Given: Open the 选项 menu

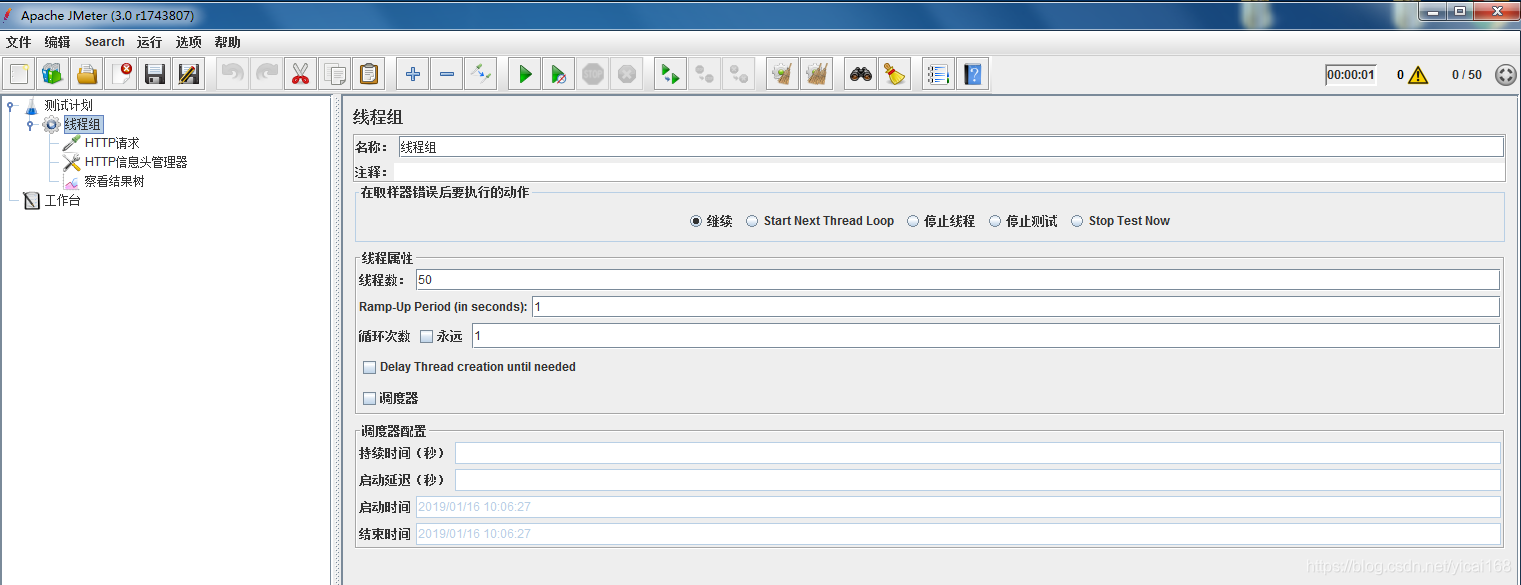Looking at the screenshot, I should tap(188, 42).
